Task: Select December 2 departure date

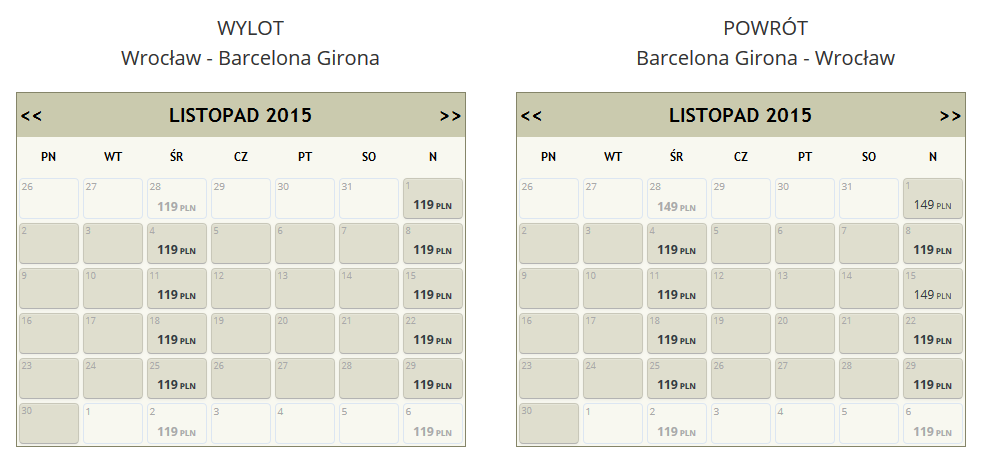Action: tap(177, 423)
